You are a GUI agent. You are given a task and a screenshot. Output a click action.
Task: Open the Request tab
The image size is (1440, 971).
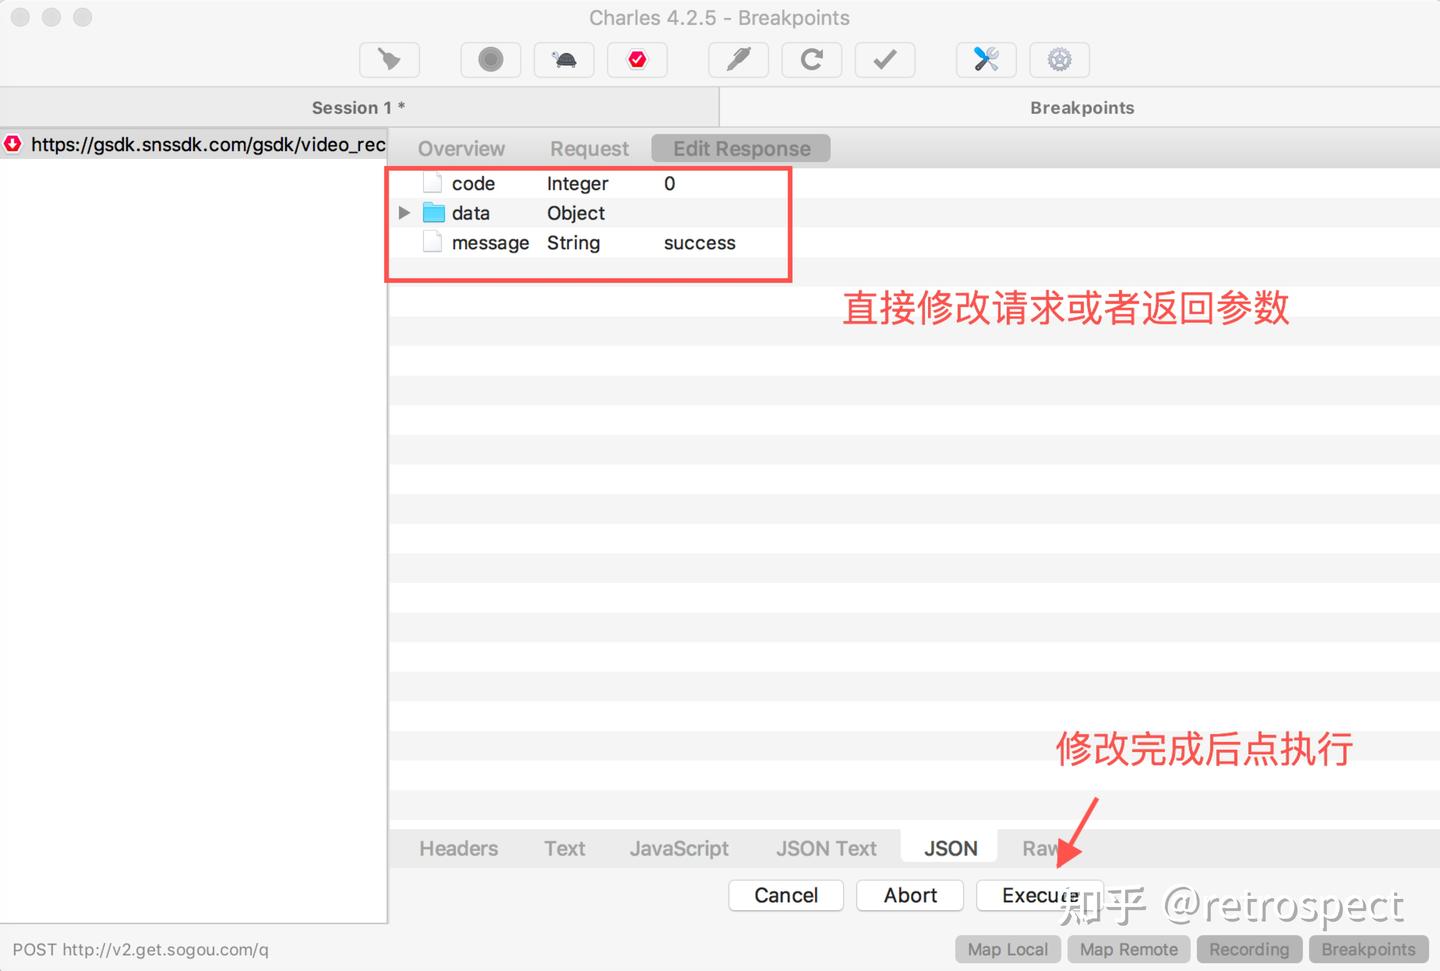tap(589, 149)
